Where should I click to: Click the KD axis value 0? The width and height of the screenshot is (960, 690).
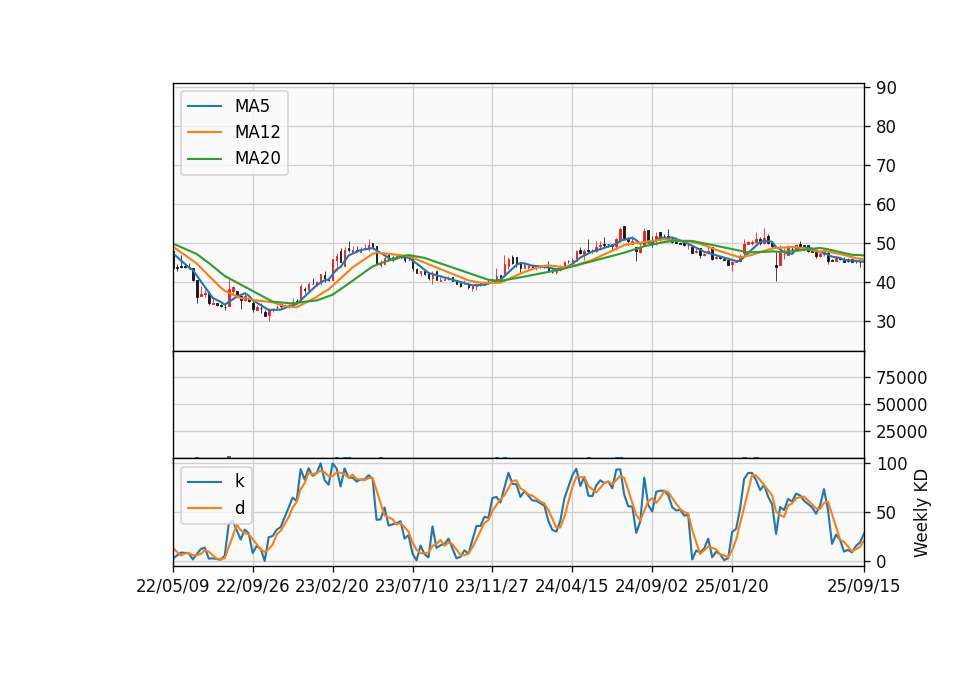(881, 561)
